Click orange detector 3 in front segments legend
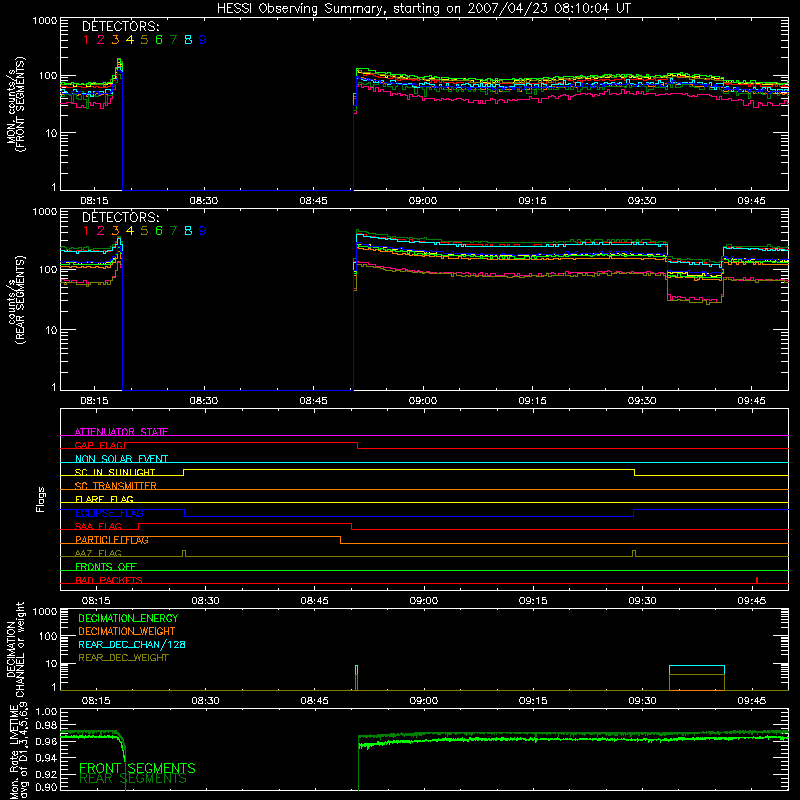The image size is (800, 800). click(115, 40)
